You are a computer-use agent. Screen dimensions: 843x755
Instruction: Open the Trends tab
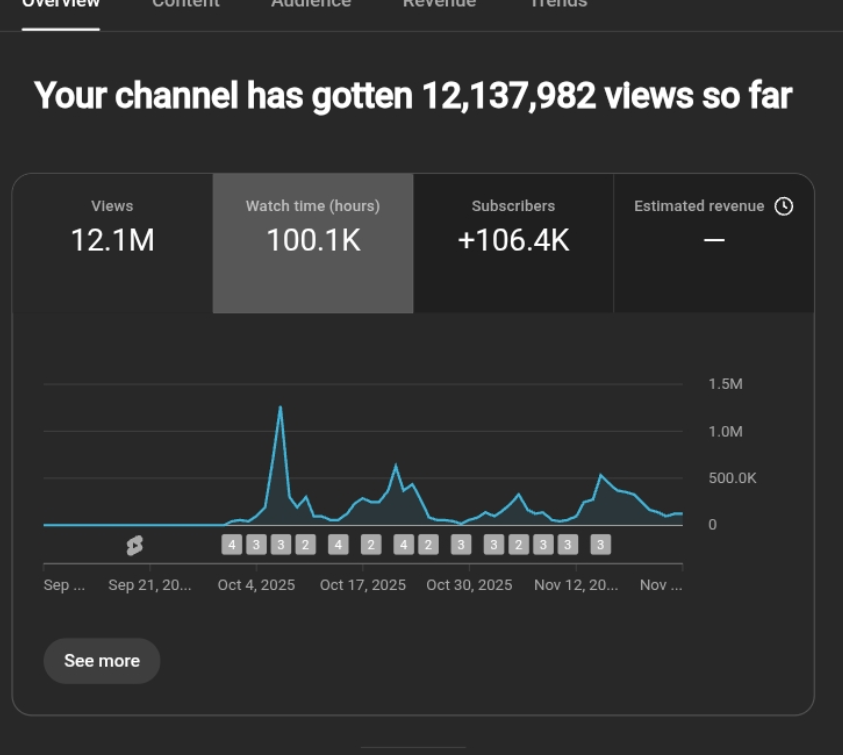(x=558, y=5)
